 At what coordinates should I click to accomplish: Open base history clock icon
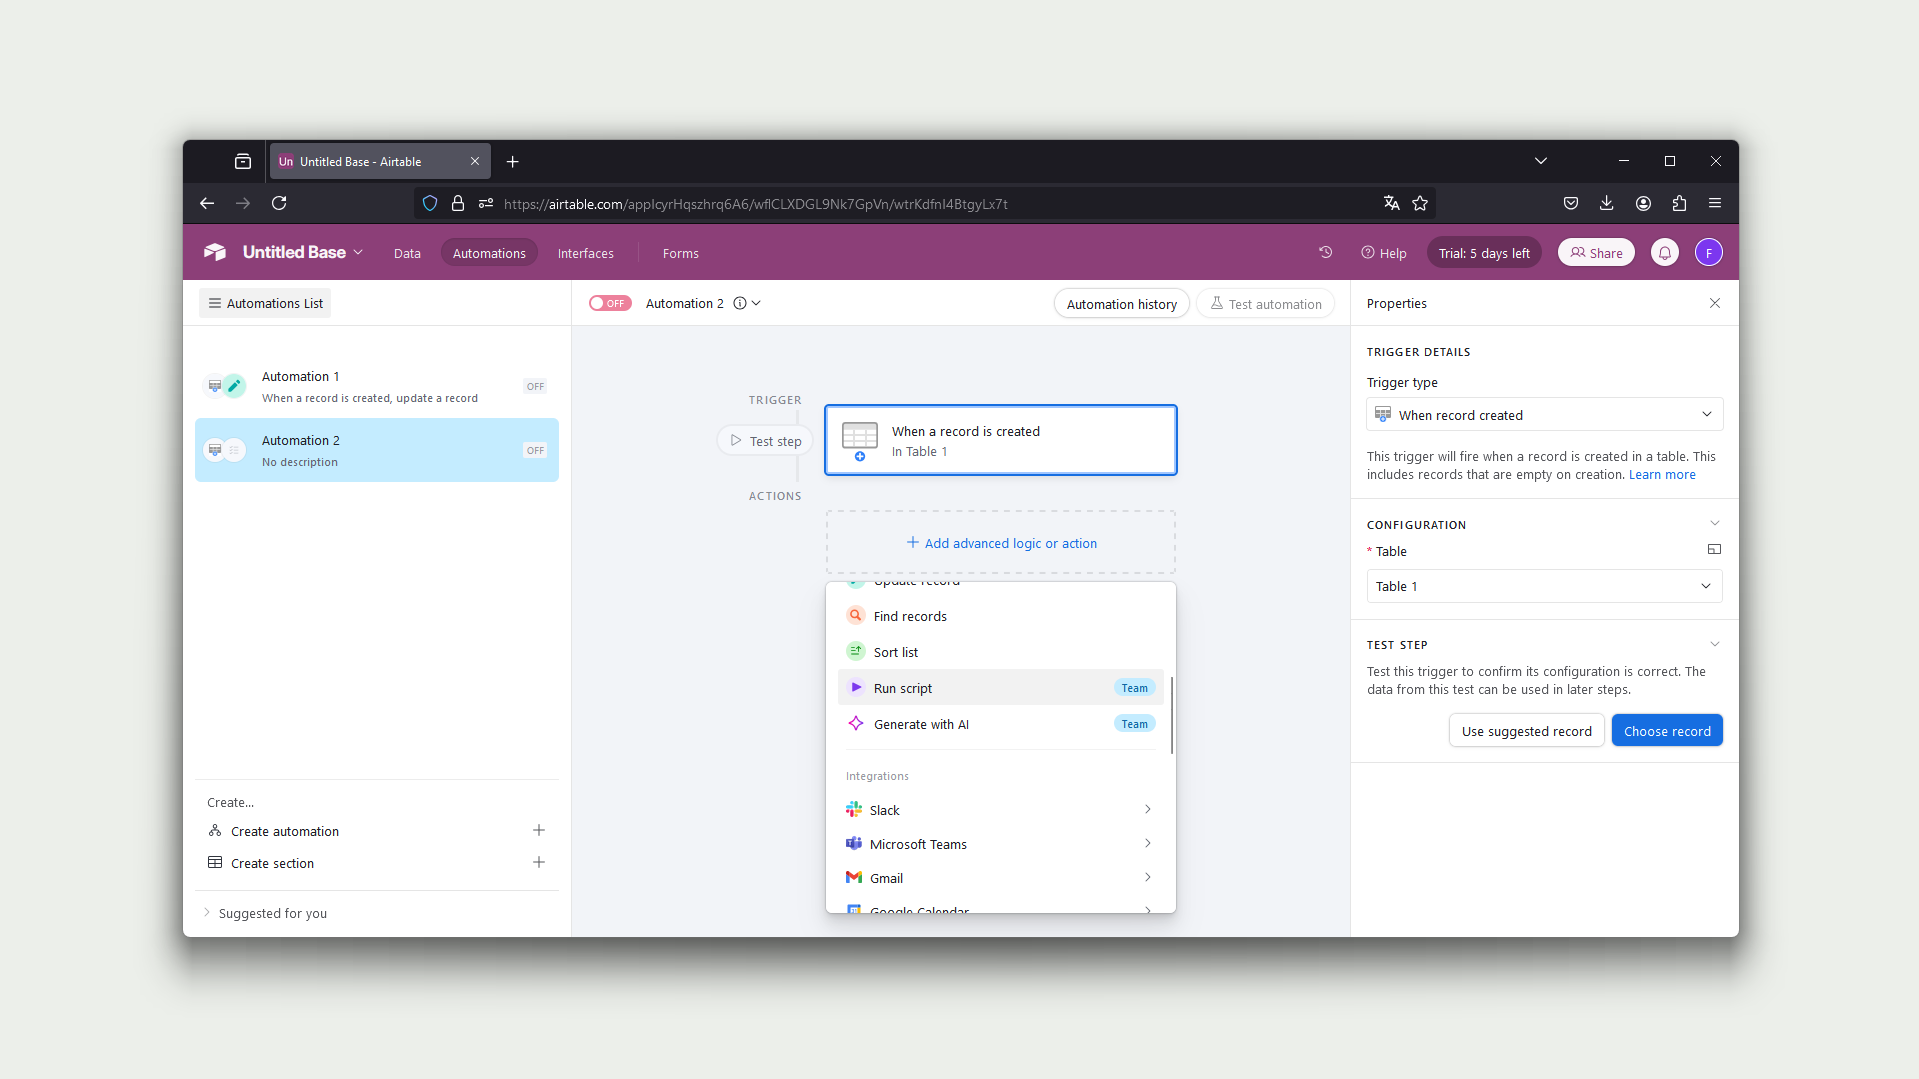pyautogui.click(x=1326, y=253)
